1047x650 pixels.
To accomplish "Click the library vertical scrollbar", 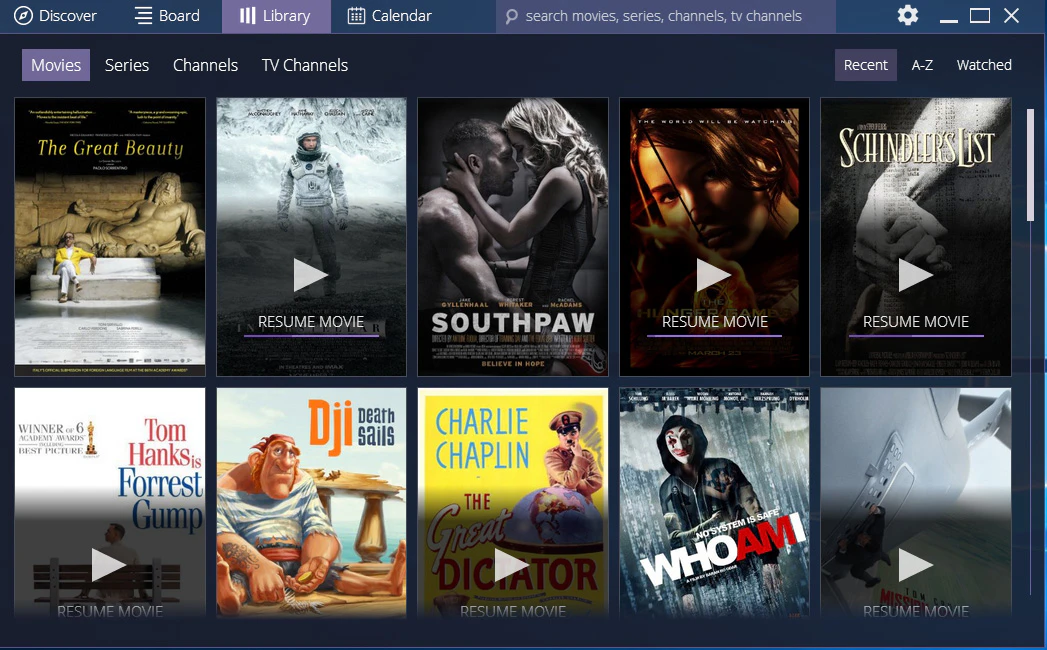I will [1030, 164].
